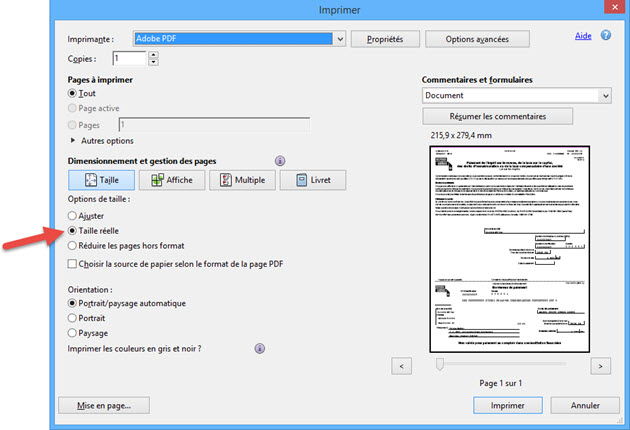630x430 pixels.
Task: Select Tout pages radio button
Action: tap(72, 93)
